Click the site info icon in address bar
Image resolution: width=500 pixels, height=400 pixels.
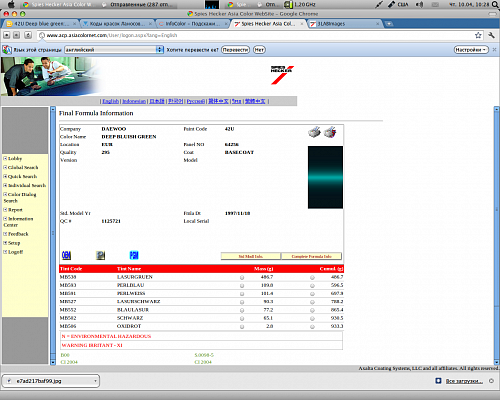[x=42, y=35]
